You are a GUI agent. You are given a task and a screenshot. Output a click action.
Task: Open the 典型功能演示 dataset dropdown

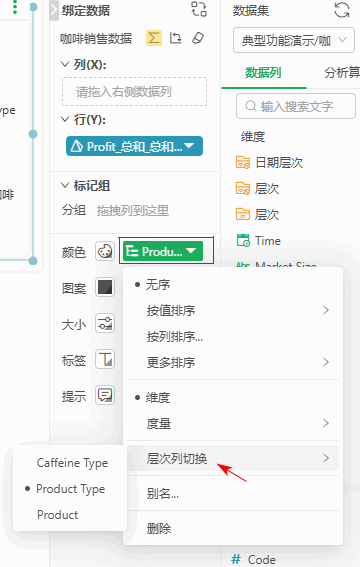tap(293, 40)
